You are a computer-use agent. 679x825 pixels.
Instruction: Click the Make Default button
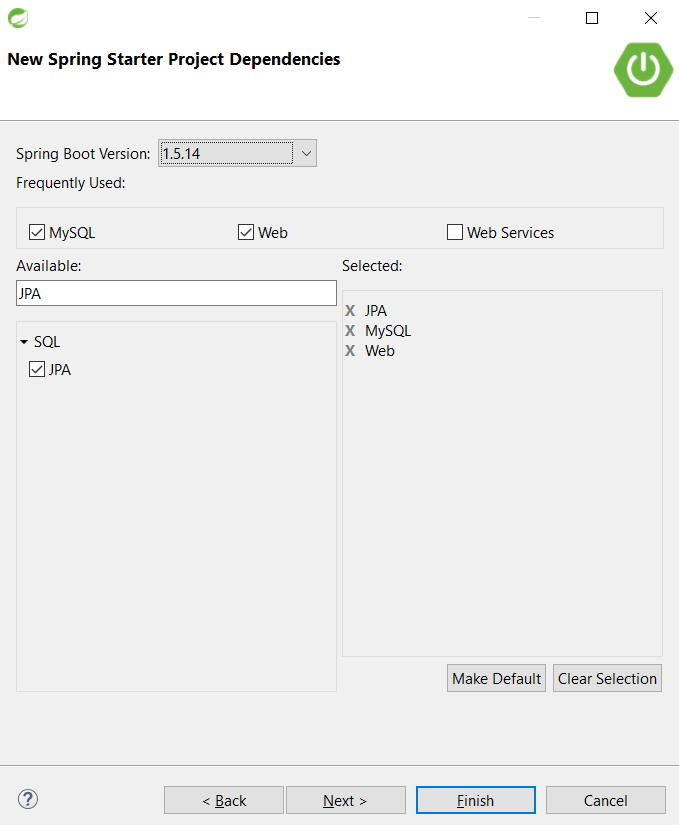pos(496,678)
